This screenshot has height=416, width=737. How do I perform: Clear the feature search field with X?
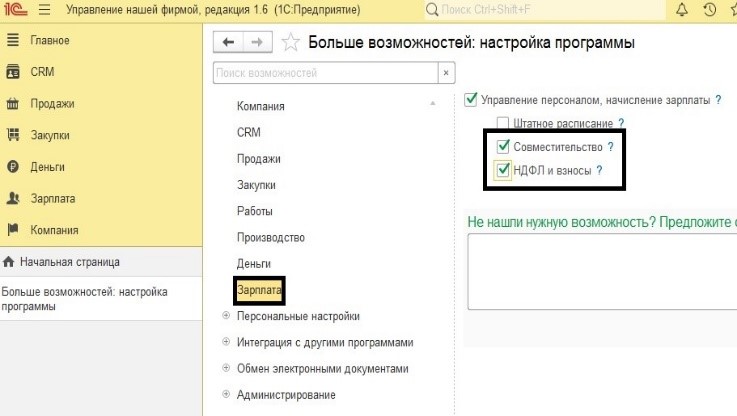446,73
